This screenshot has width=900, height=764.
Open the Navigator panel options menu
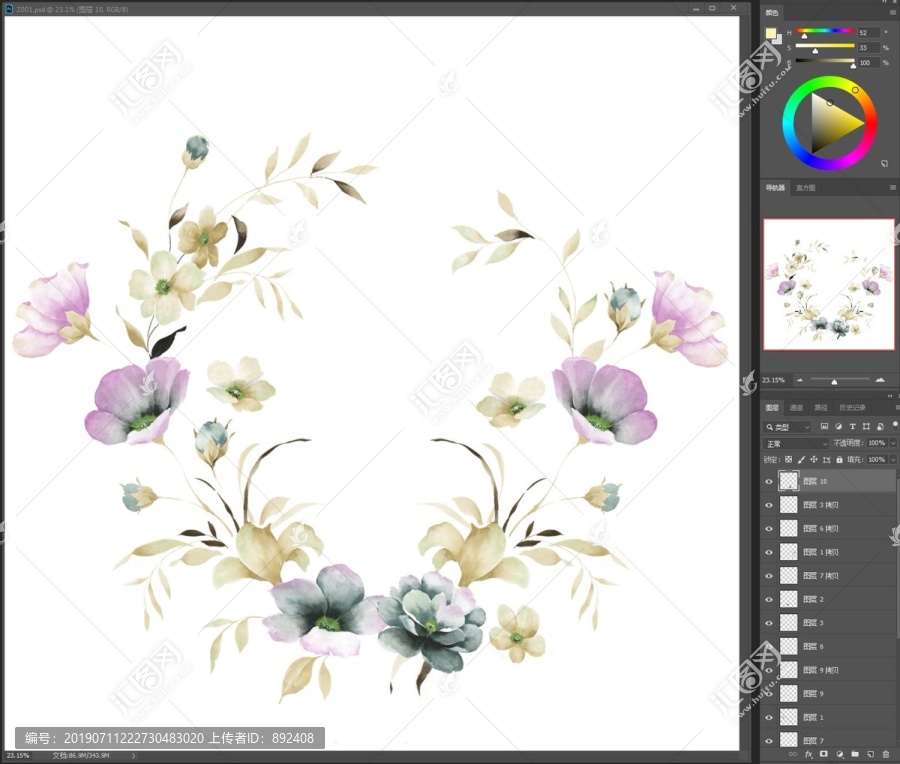893,187
